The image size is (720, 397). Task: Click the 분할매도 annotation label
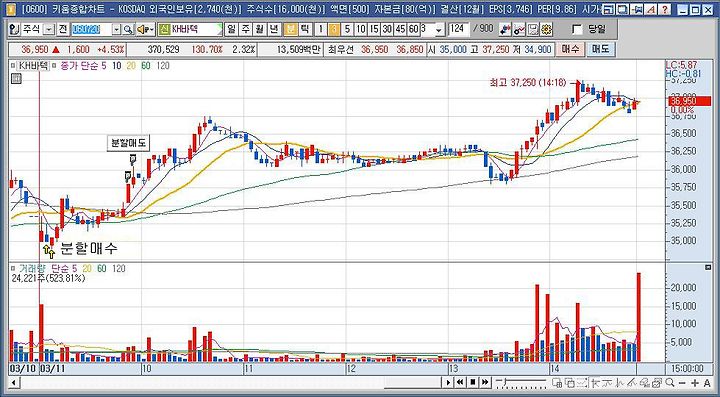pyautogui.click(x=128, y=143)
